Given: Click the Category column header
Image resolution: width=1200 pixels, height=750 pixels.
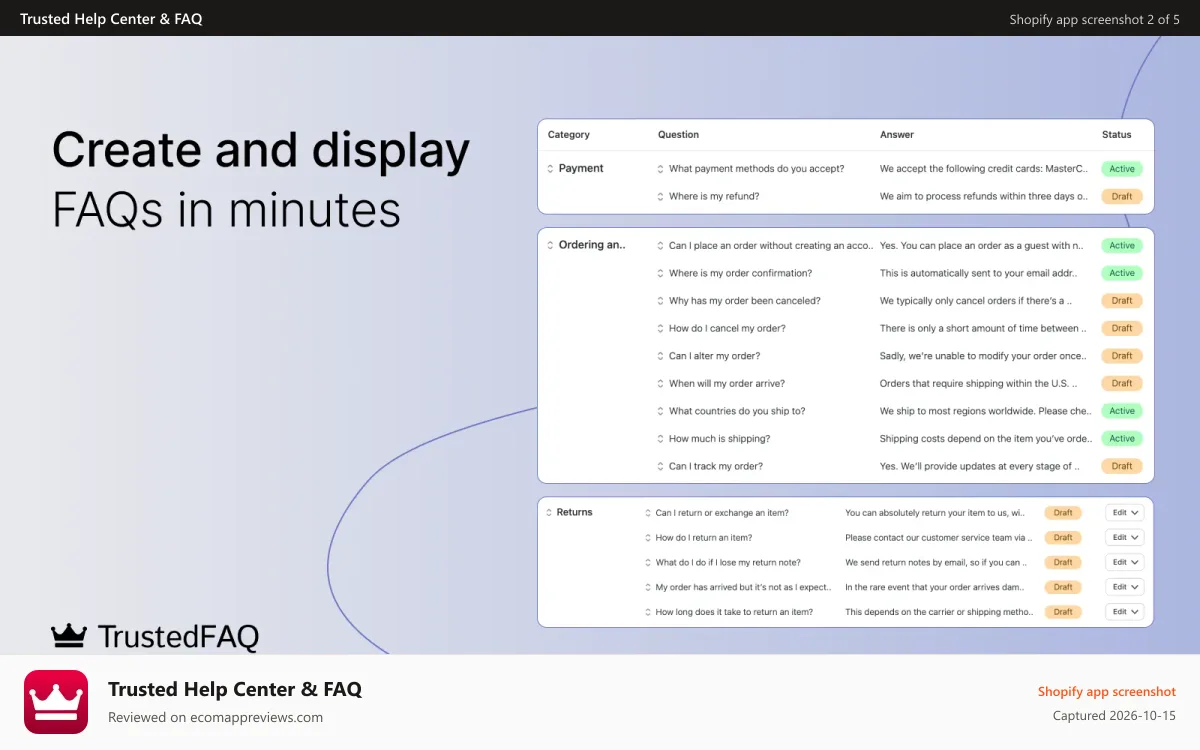Looking at the screenshot, I should (x=569, y=134).
